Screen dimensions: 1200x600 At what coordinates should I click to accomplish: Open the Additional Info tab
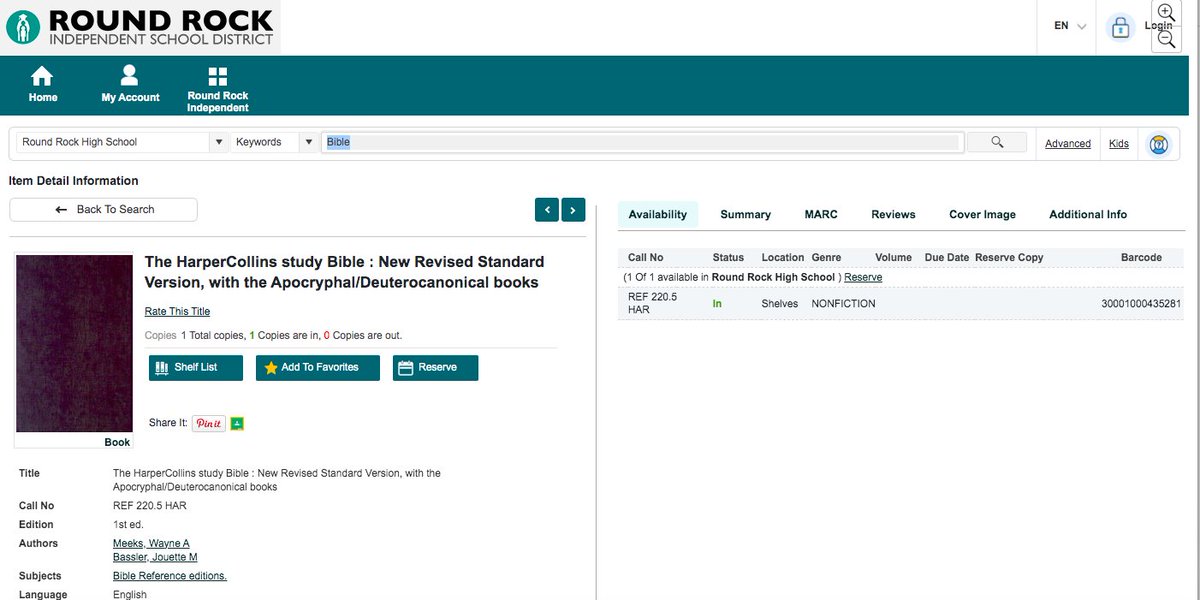(x=1088, y=214)
